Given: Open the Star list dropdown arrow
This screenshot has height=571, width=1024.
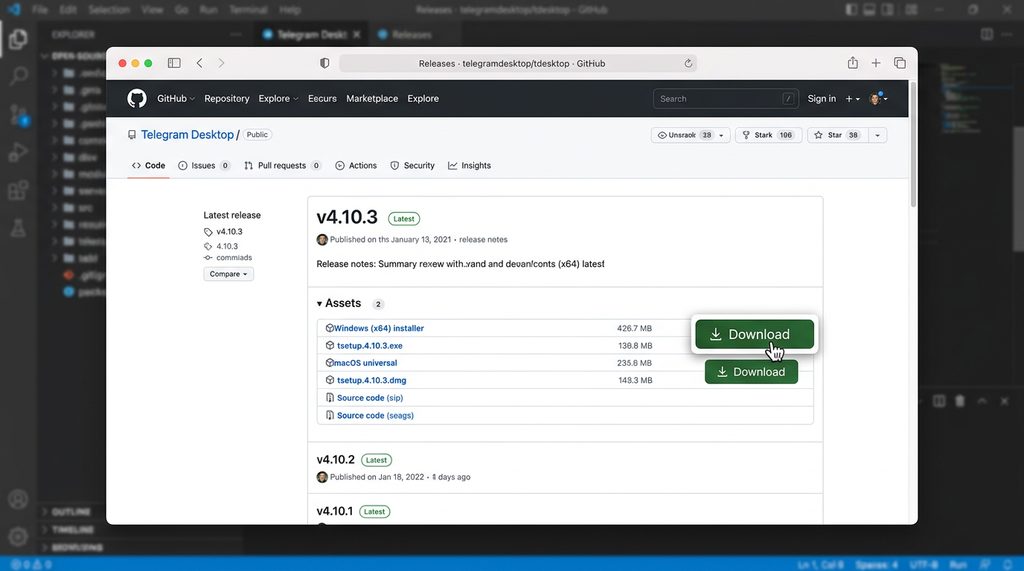Looking at the screenshot, I should click(877, 135).
